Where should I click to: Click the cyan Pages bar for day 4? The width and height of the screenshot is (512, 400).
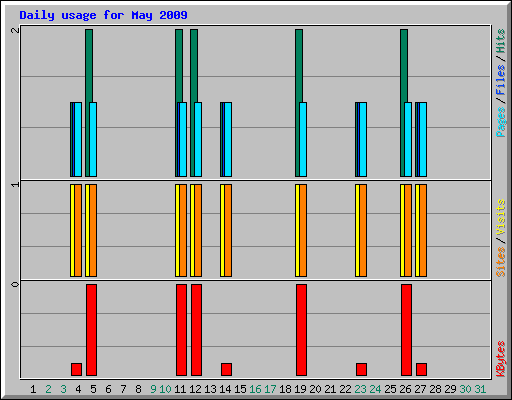(78, 139)
